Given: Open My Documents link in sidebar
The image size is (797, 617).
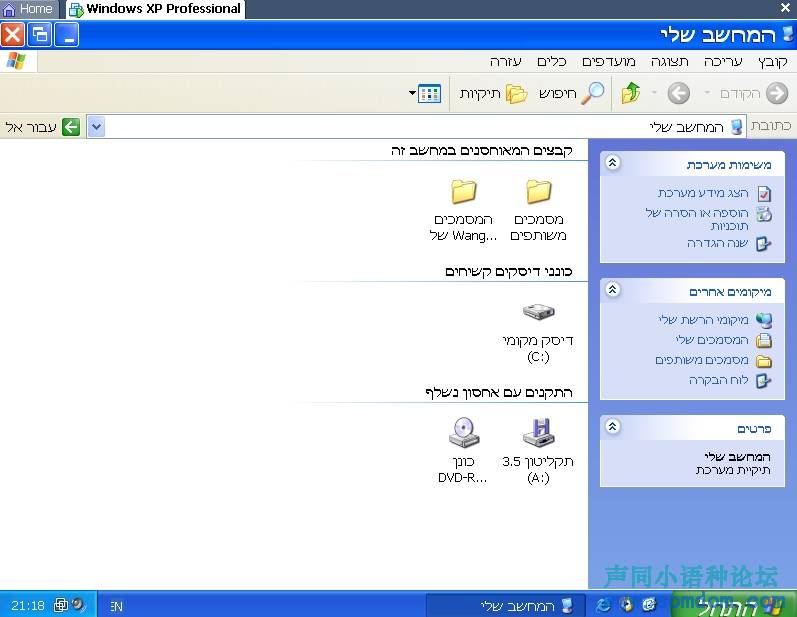Looking at the screenshot, I should 712,340.
